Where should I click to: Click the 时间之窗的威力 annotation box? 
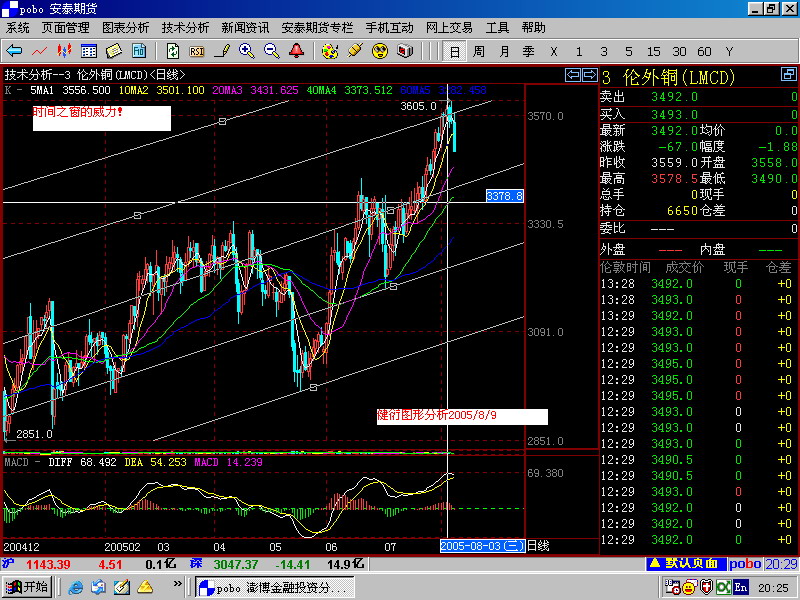102,118
